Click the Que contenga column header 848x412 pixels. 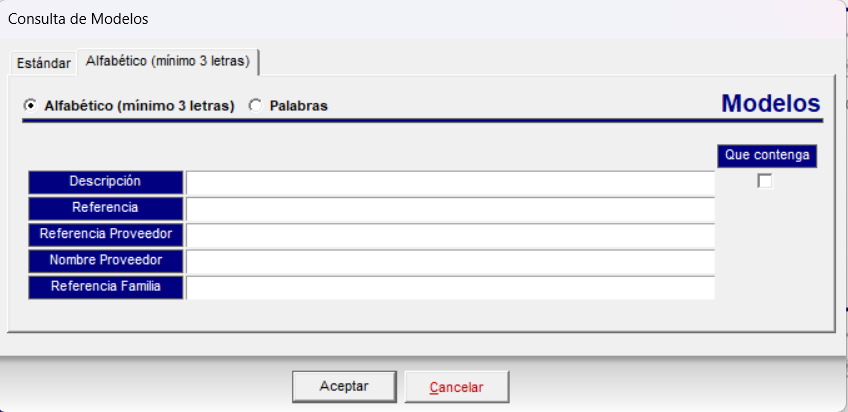[767, 156]
